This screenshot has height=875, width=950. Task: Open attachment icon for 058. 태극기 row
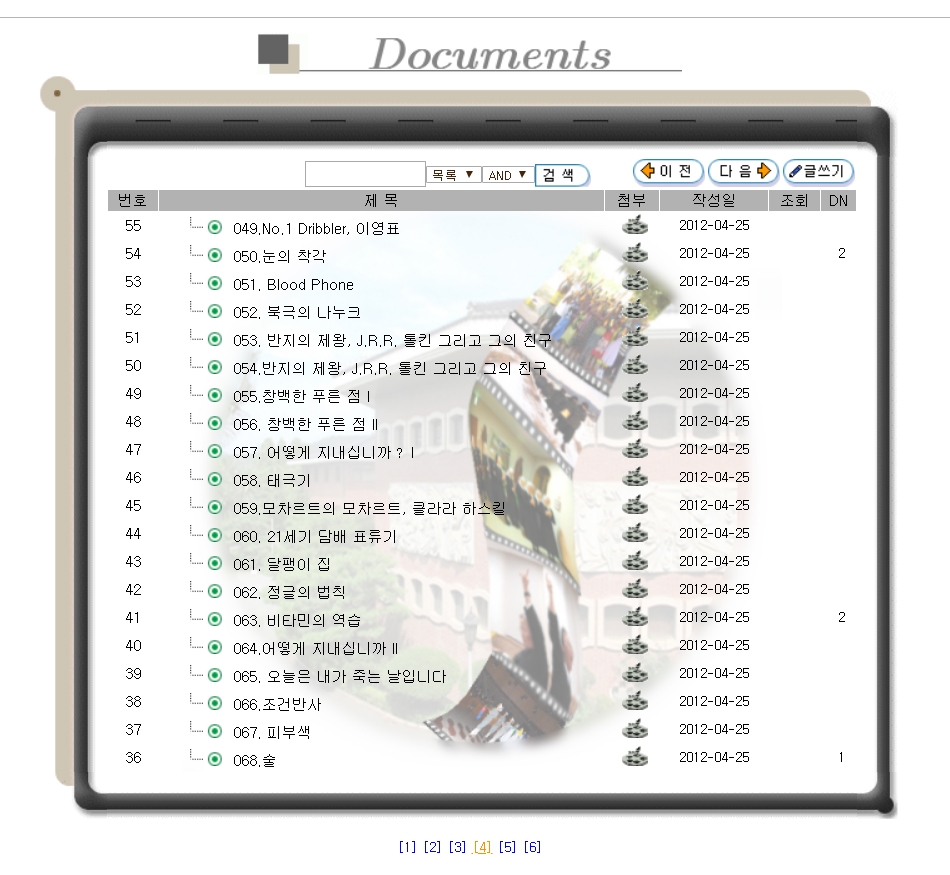pyautogui.click(x=635, y=477)
